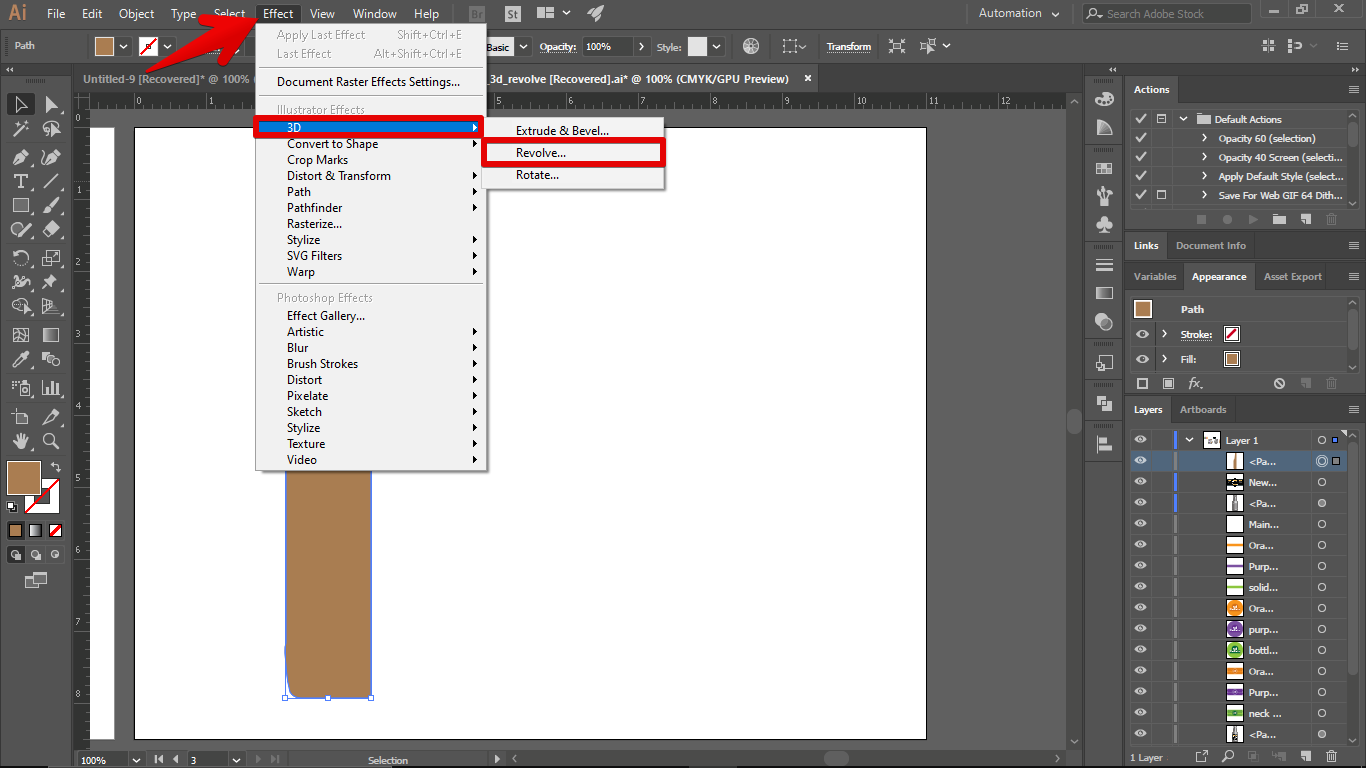Screen dimensions: 1366x768
Task: Toggle Stroke visibility in Appearance panel
Action: (1142, 334)
